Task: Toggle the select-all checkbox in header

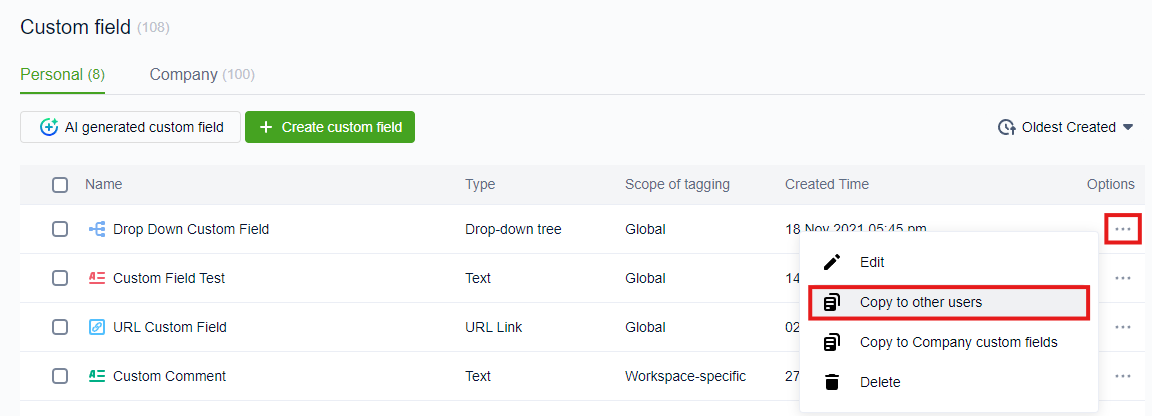Action: [x=60, y=184]
